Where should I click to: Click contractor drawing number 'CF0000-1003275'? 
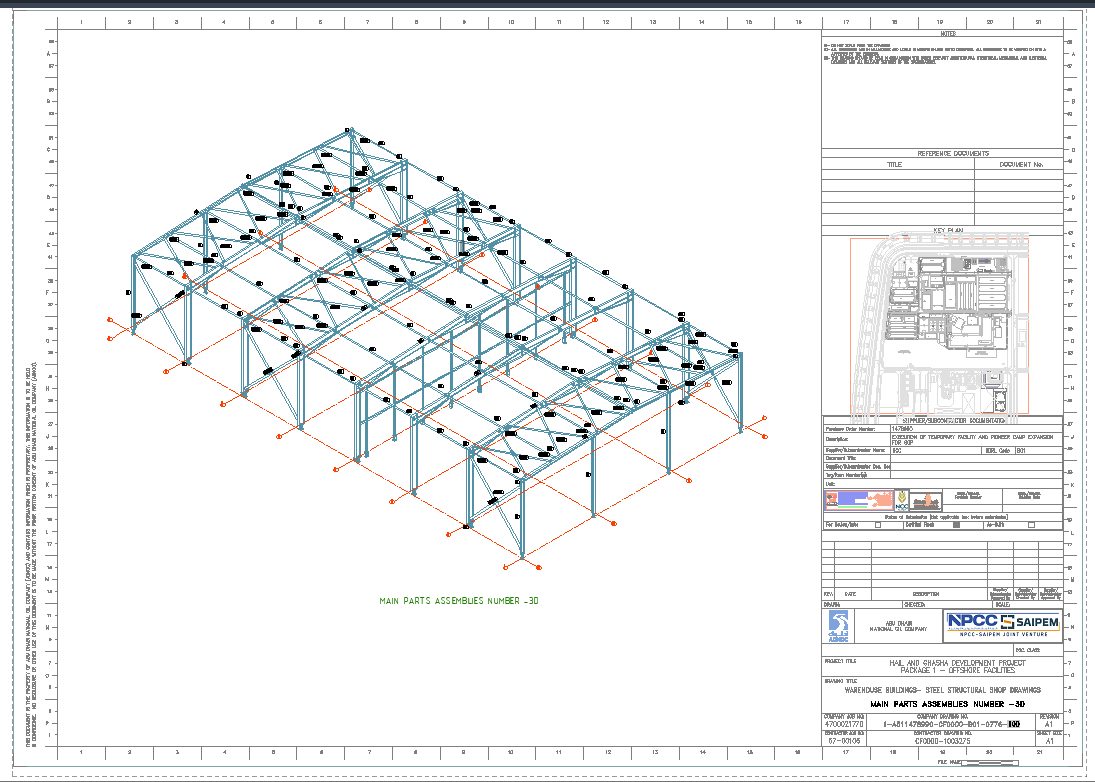click(x=943, y=742)
